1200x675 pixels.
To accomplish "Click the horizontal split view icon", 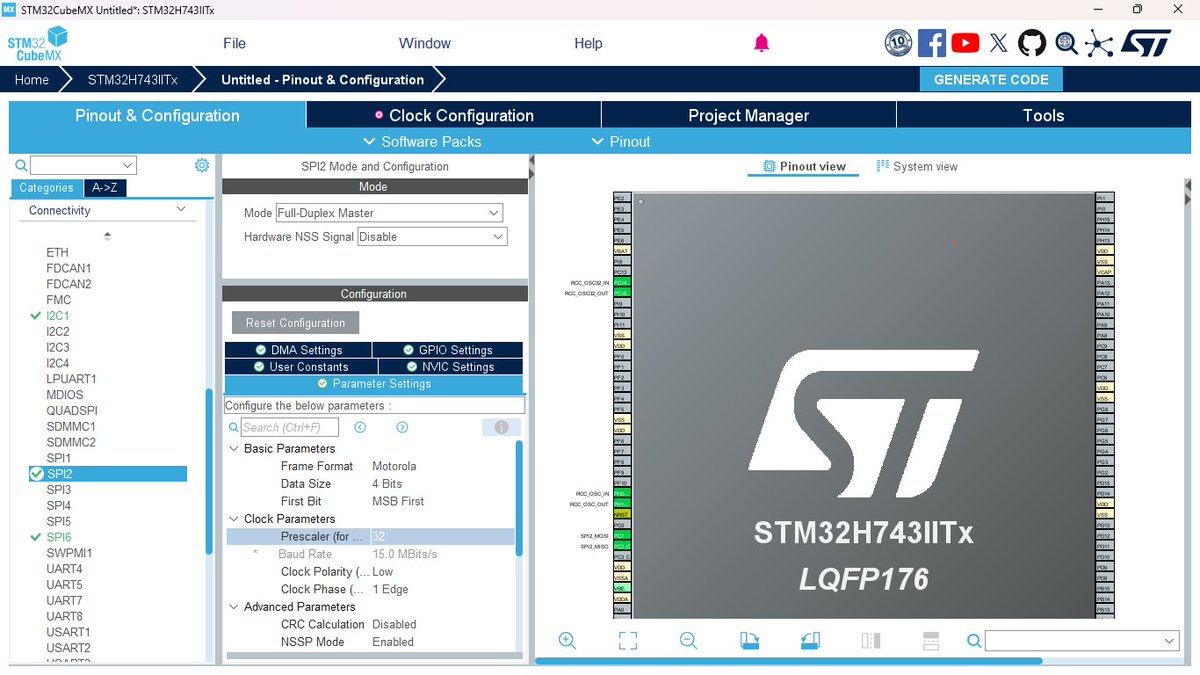I will tap(931, 641).
